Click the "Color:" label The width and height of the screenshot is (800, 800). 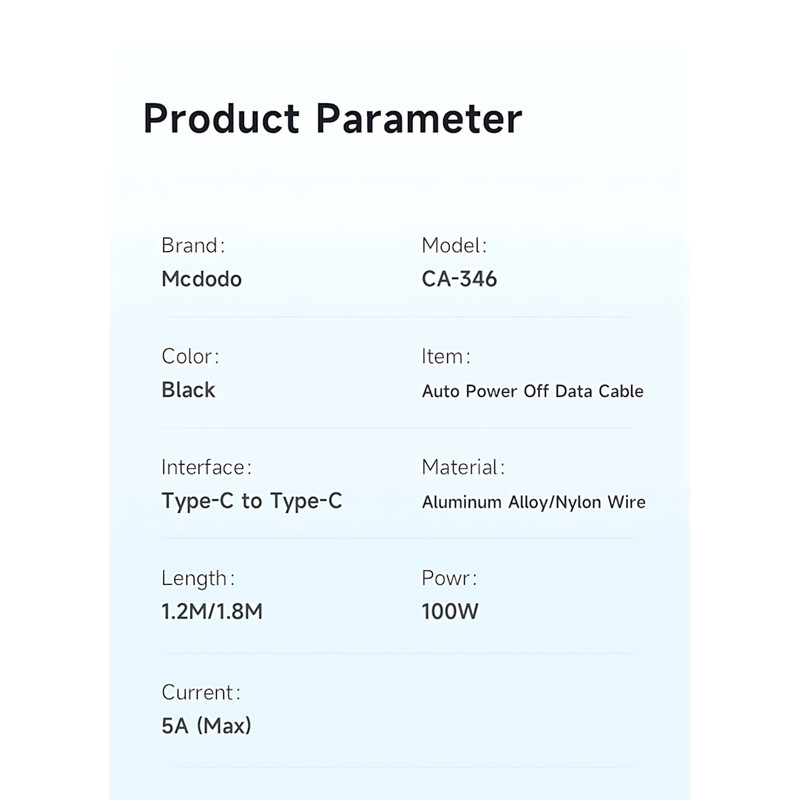tap(190, 357)
